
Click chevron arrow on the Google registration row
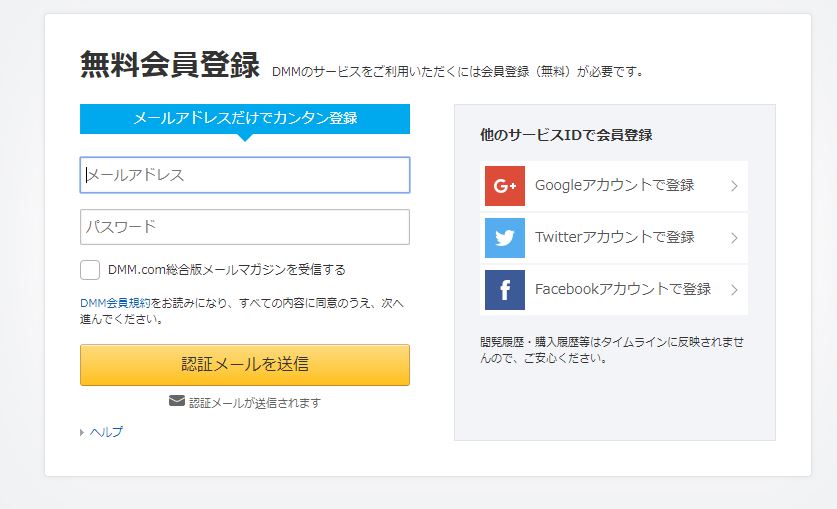point(735,186)
